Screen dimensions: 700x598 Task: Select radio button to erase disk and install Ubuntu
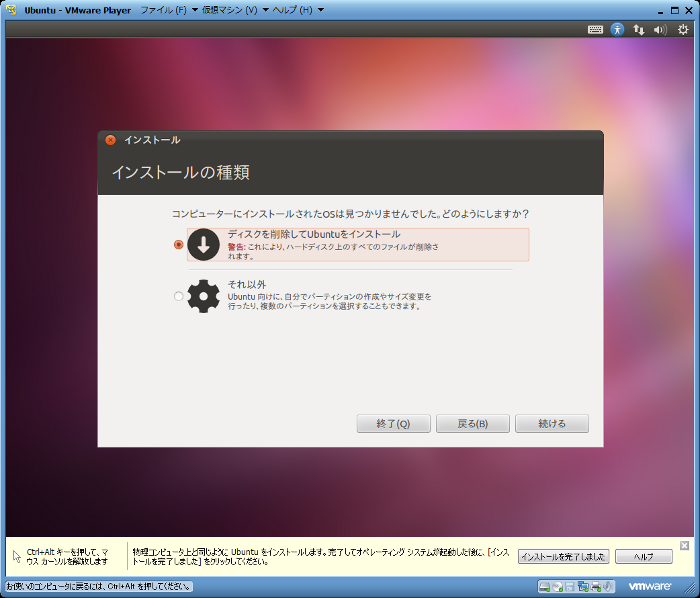(x=179, y=245)
